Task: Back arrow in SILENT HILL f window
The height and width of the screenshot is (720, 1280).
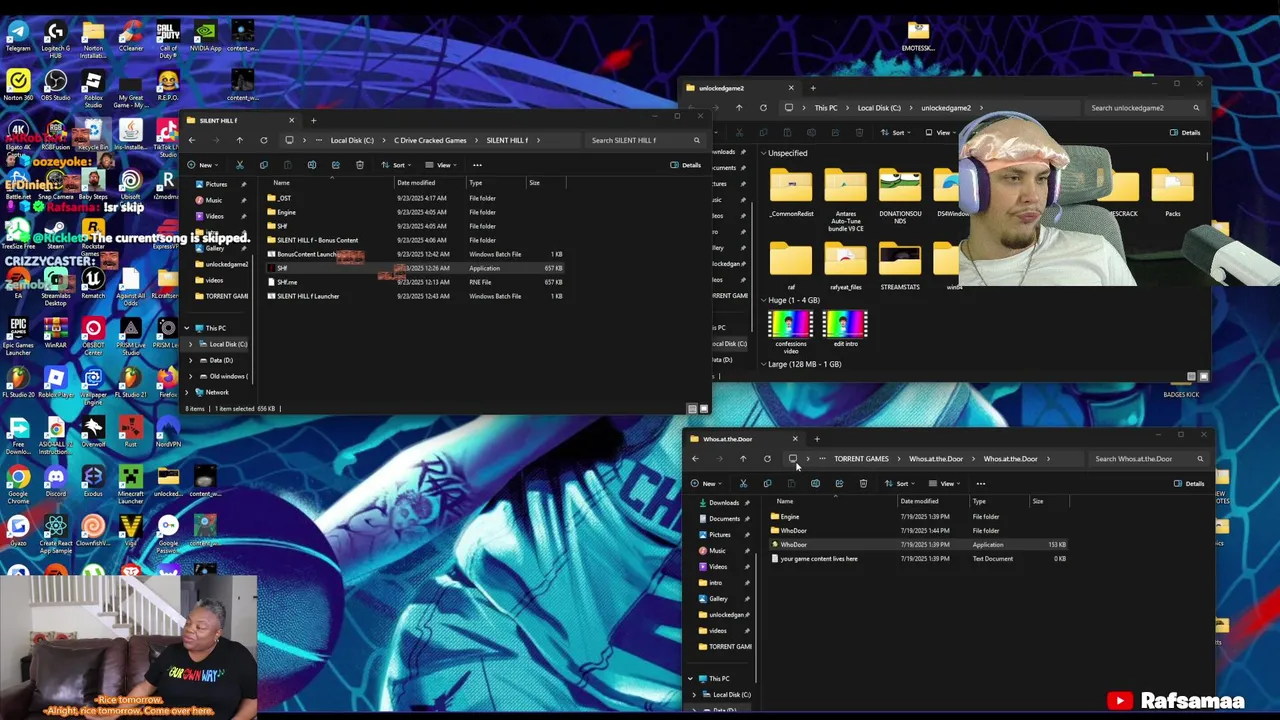Action: [x=192, y=140]
